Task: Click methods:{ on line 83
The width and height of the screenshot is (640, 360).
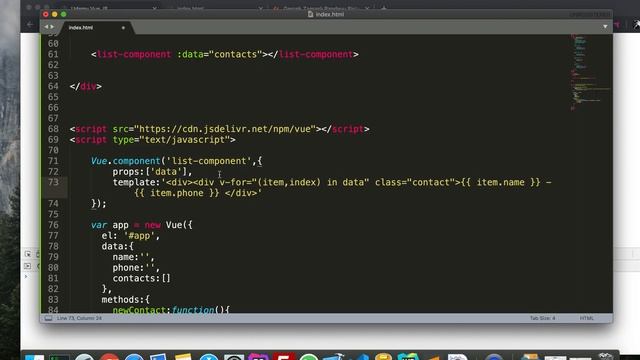Action: tap(126, 300)
